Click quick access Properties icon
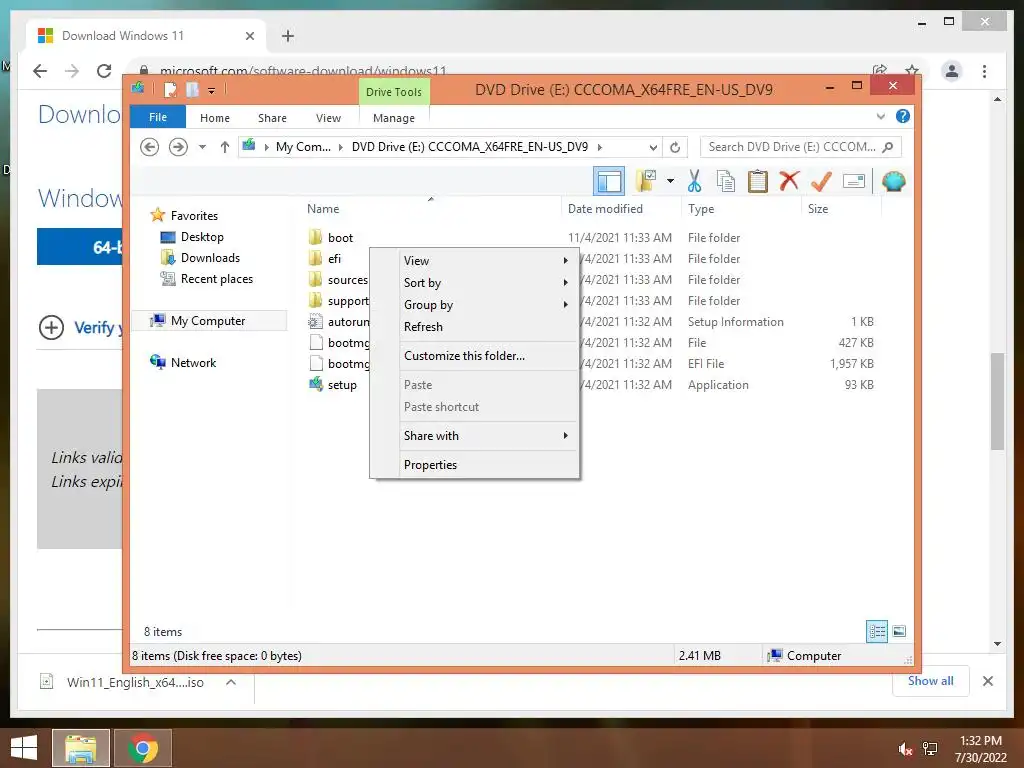The width and height of the screenshot is (1024, 768). click(170, 90)
